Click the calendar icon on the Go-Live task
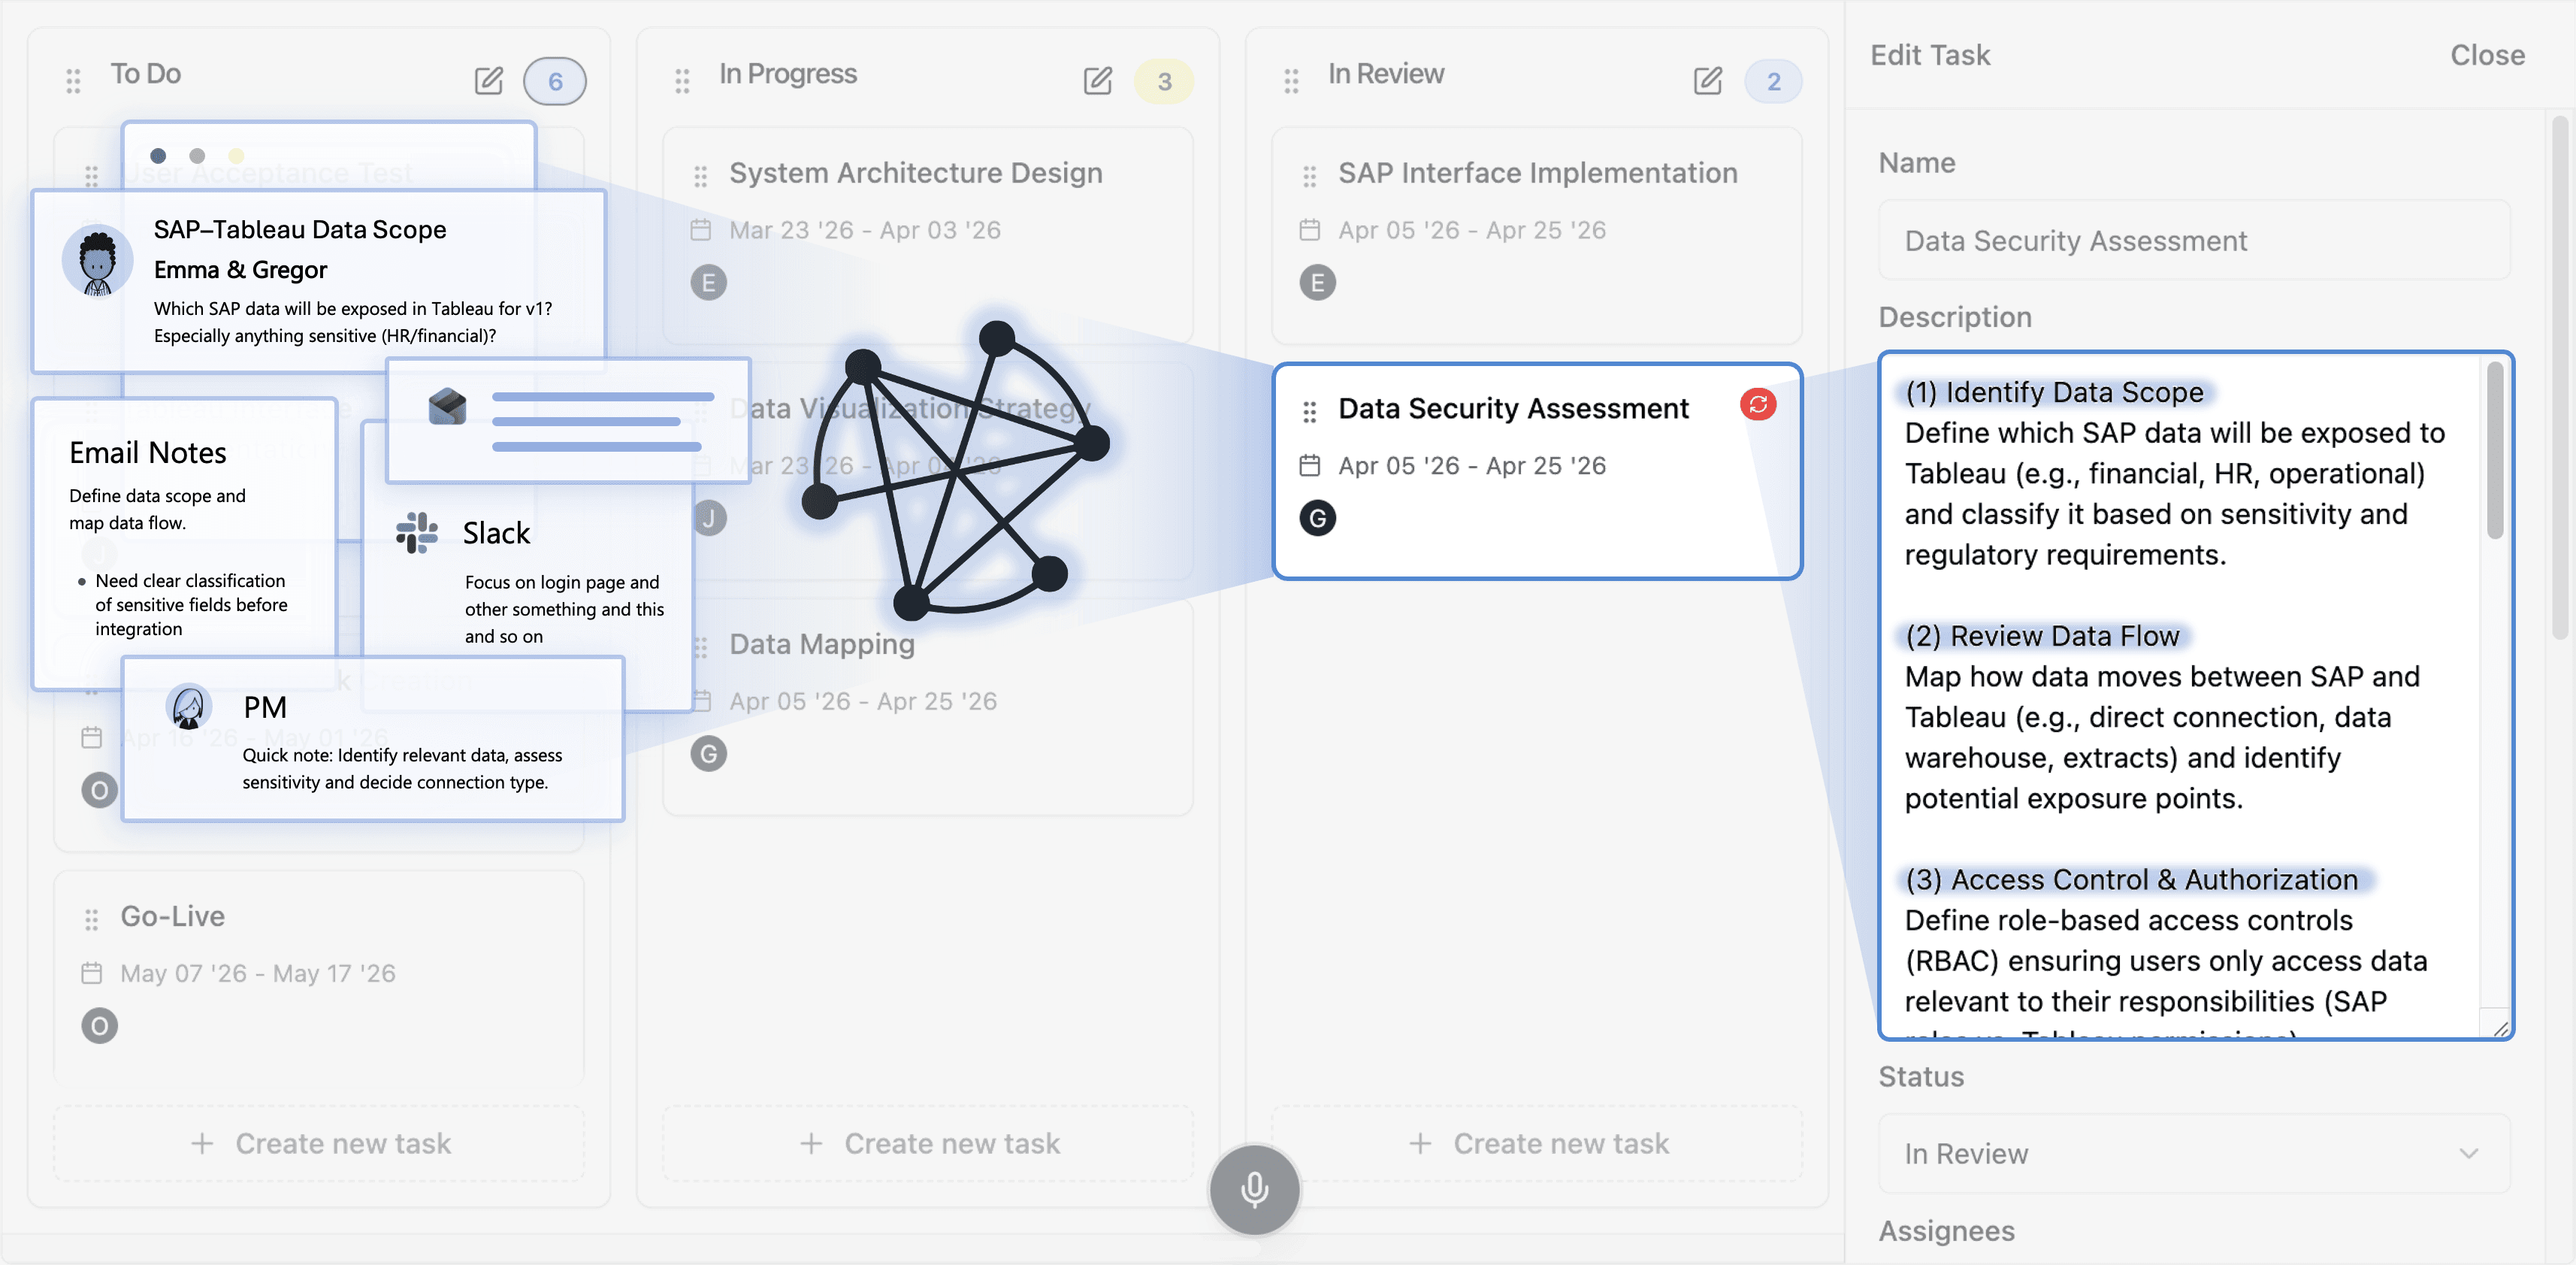 coord(92,972)
